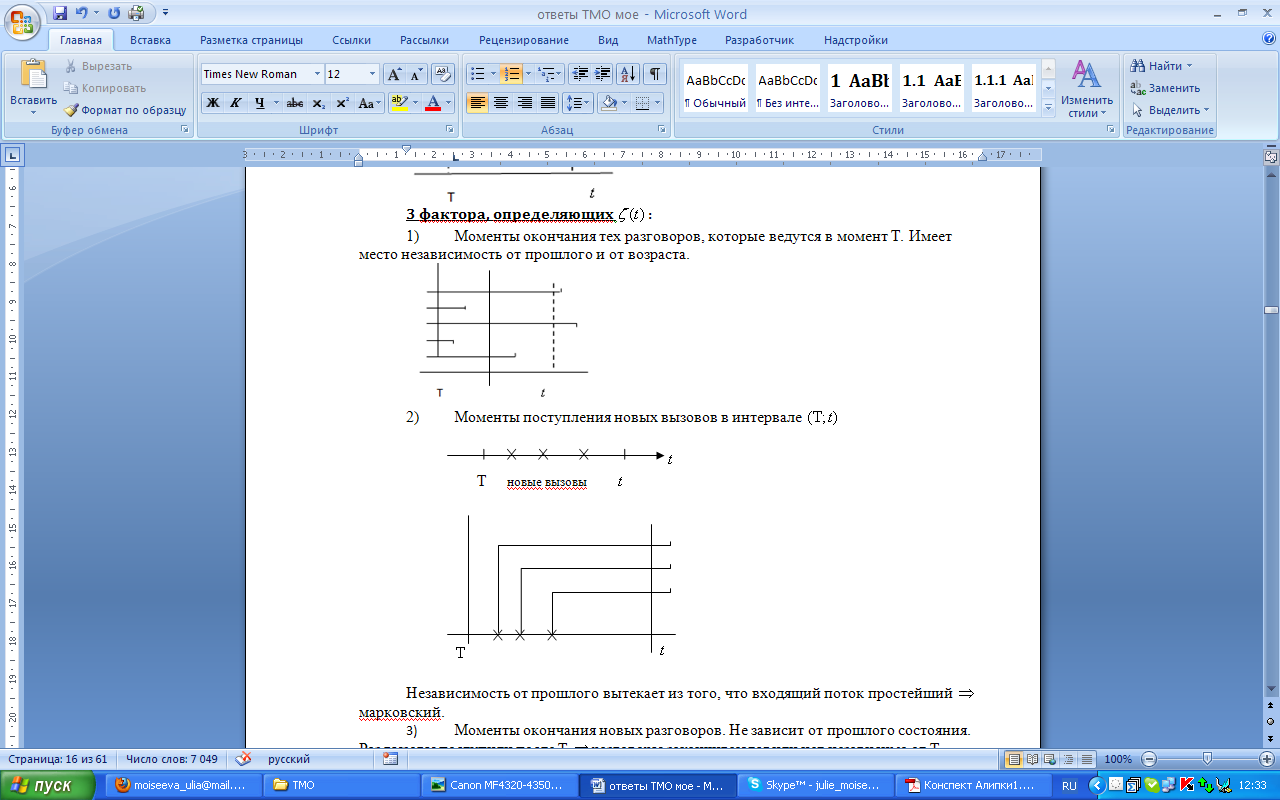Decrease paragraph indent
Image resolution: width=1280 pixels, height=800 pixels.
point(580,74)
